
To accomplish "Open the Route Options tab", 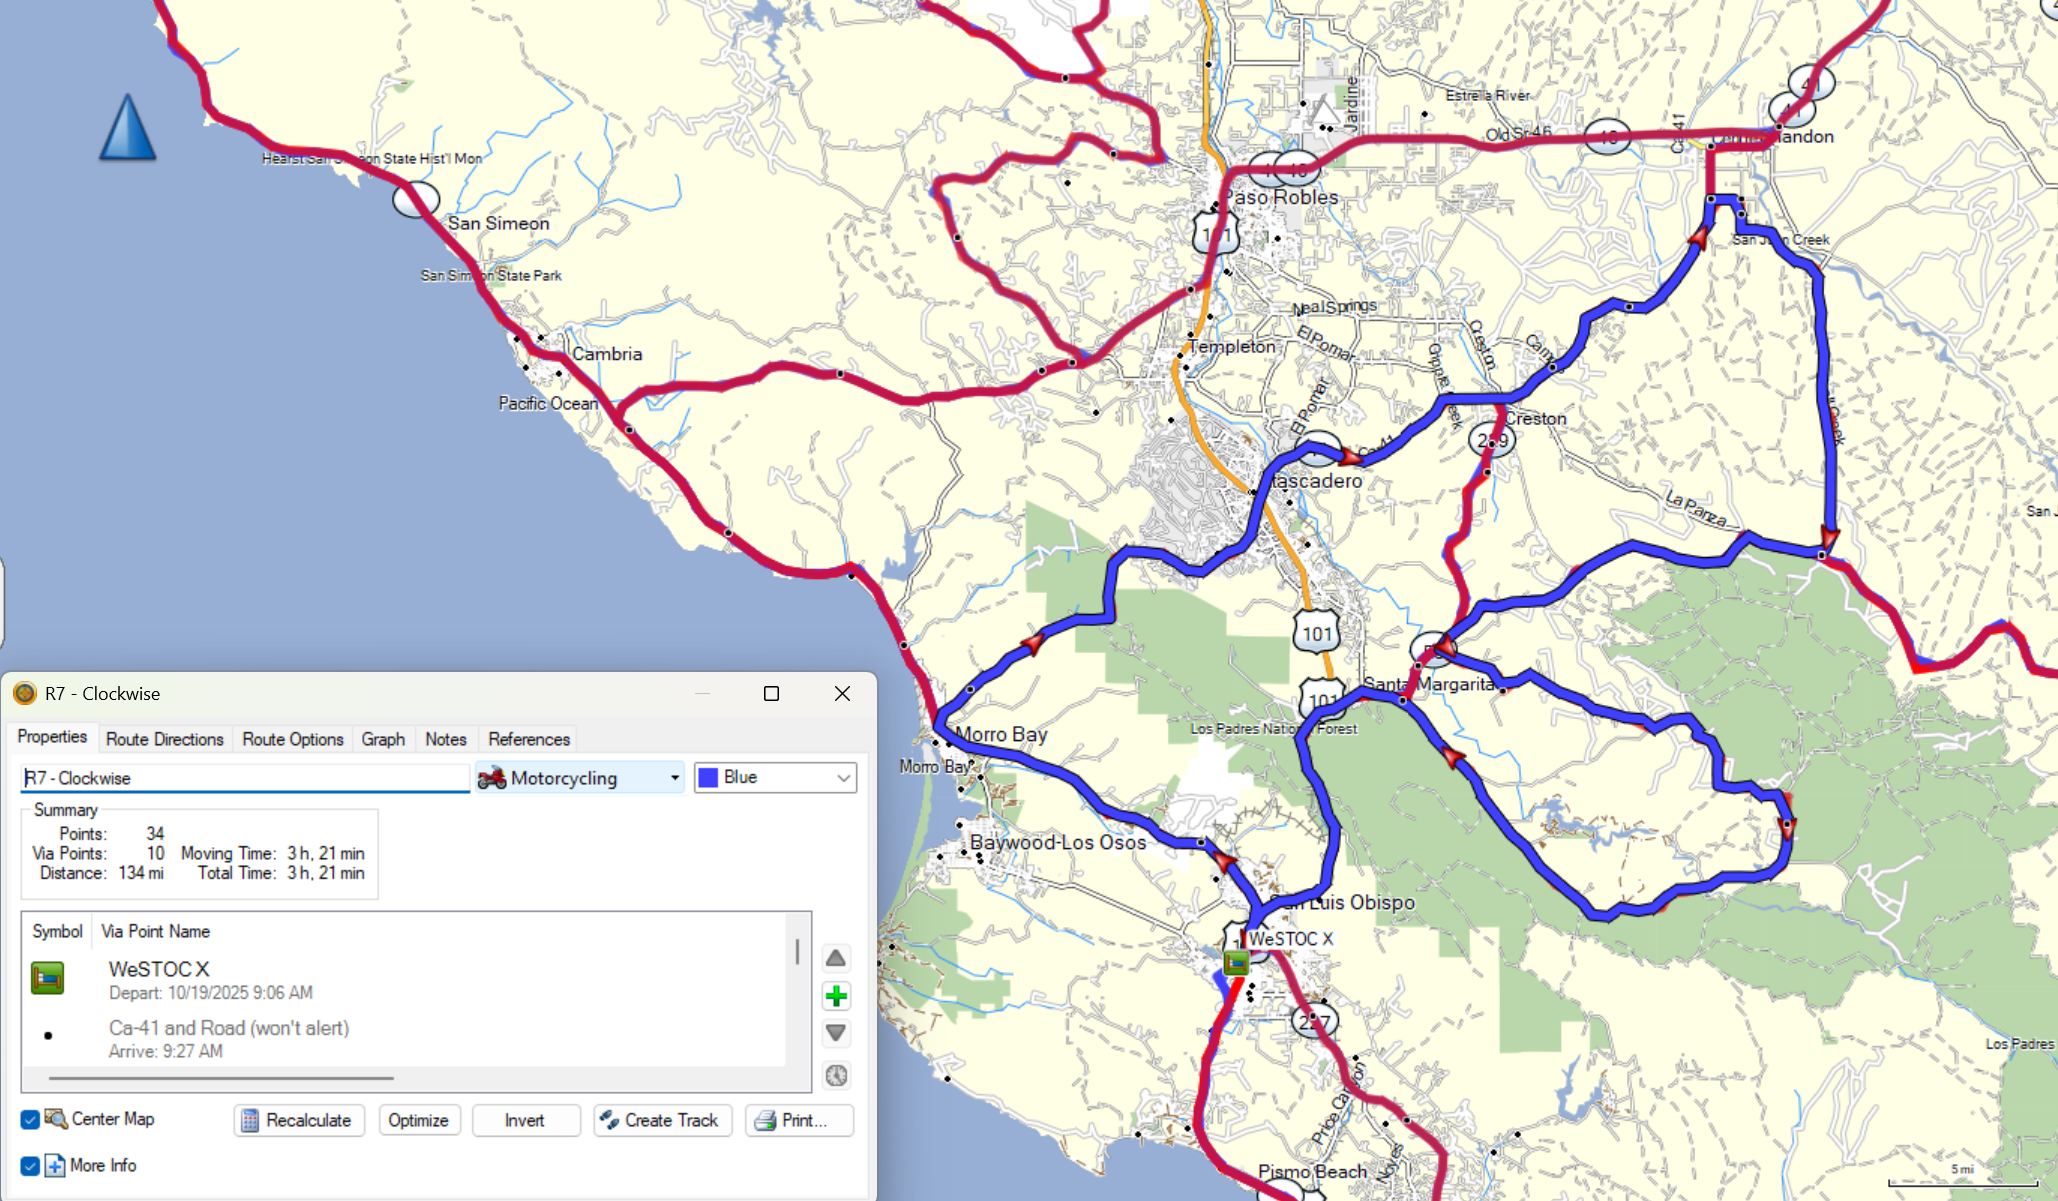I will [x=293, y=739].
